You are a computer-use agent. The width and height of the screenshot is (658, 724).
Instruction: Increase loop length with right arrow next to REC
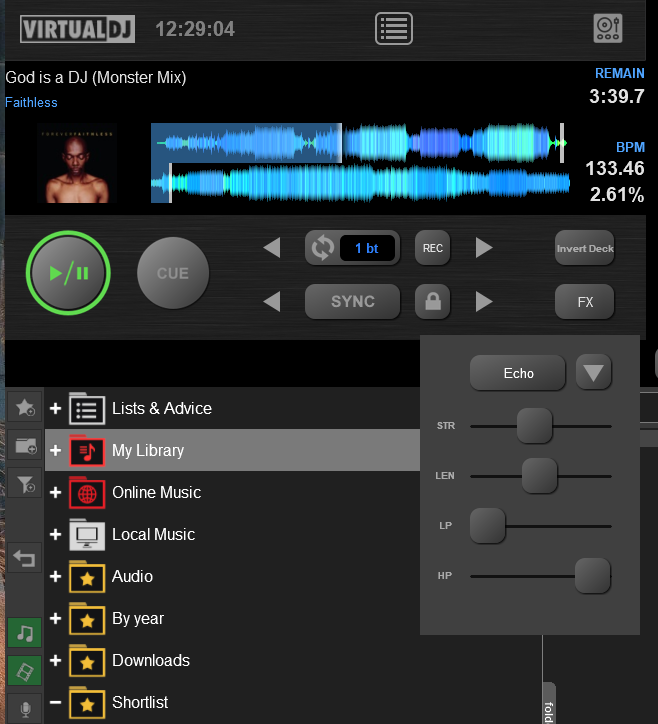click(484, 248)
